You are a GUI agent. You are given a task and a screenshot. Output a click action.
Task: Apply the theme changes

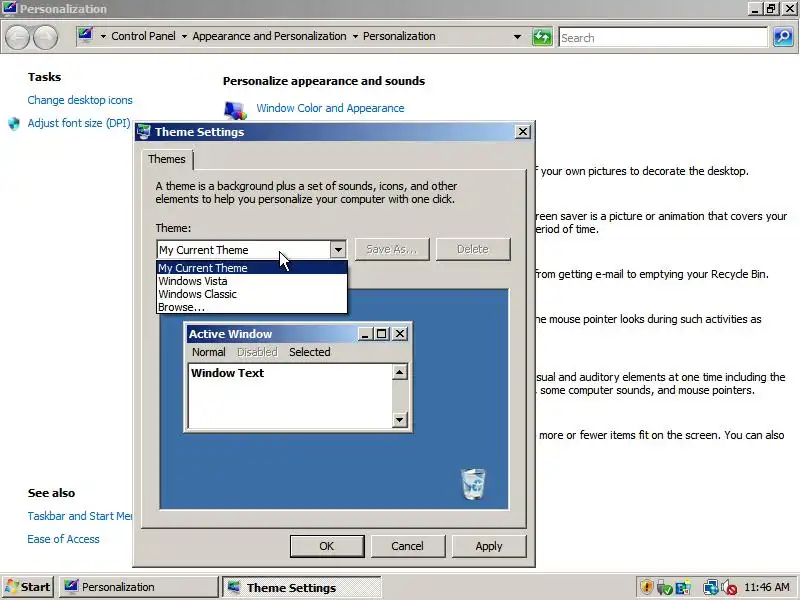pos(489,546)
